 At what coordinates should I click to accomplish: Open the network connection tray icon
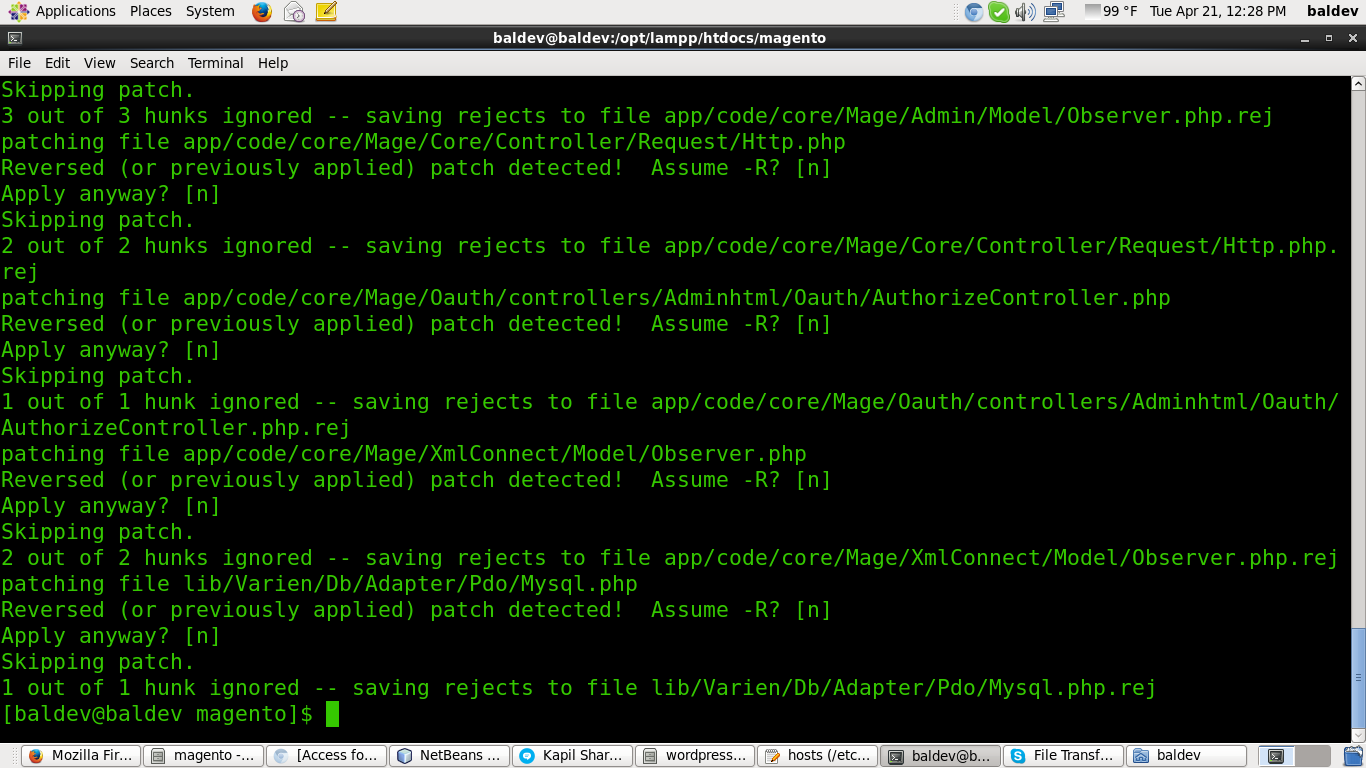[1053, 12]
